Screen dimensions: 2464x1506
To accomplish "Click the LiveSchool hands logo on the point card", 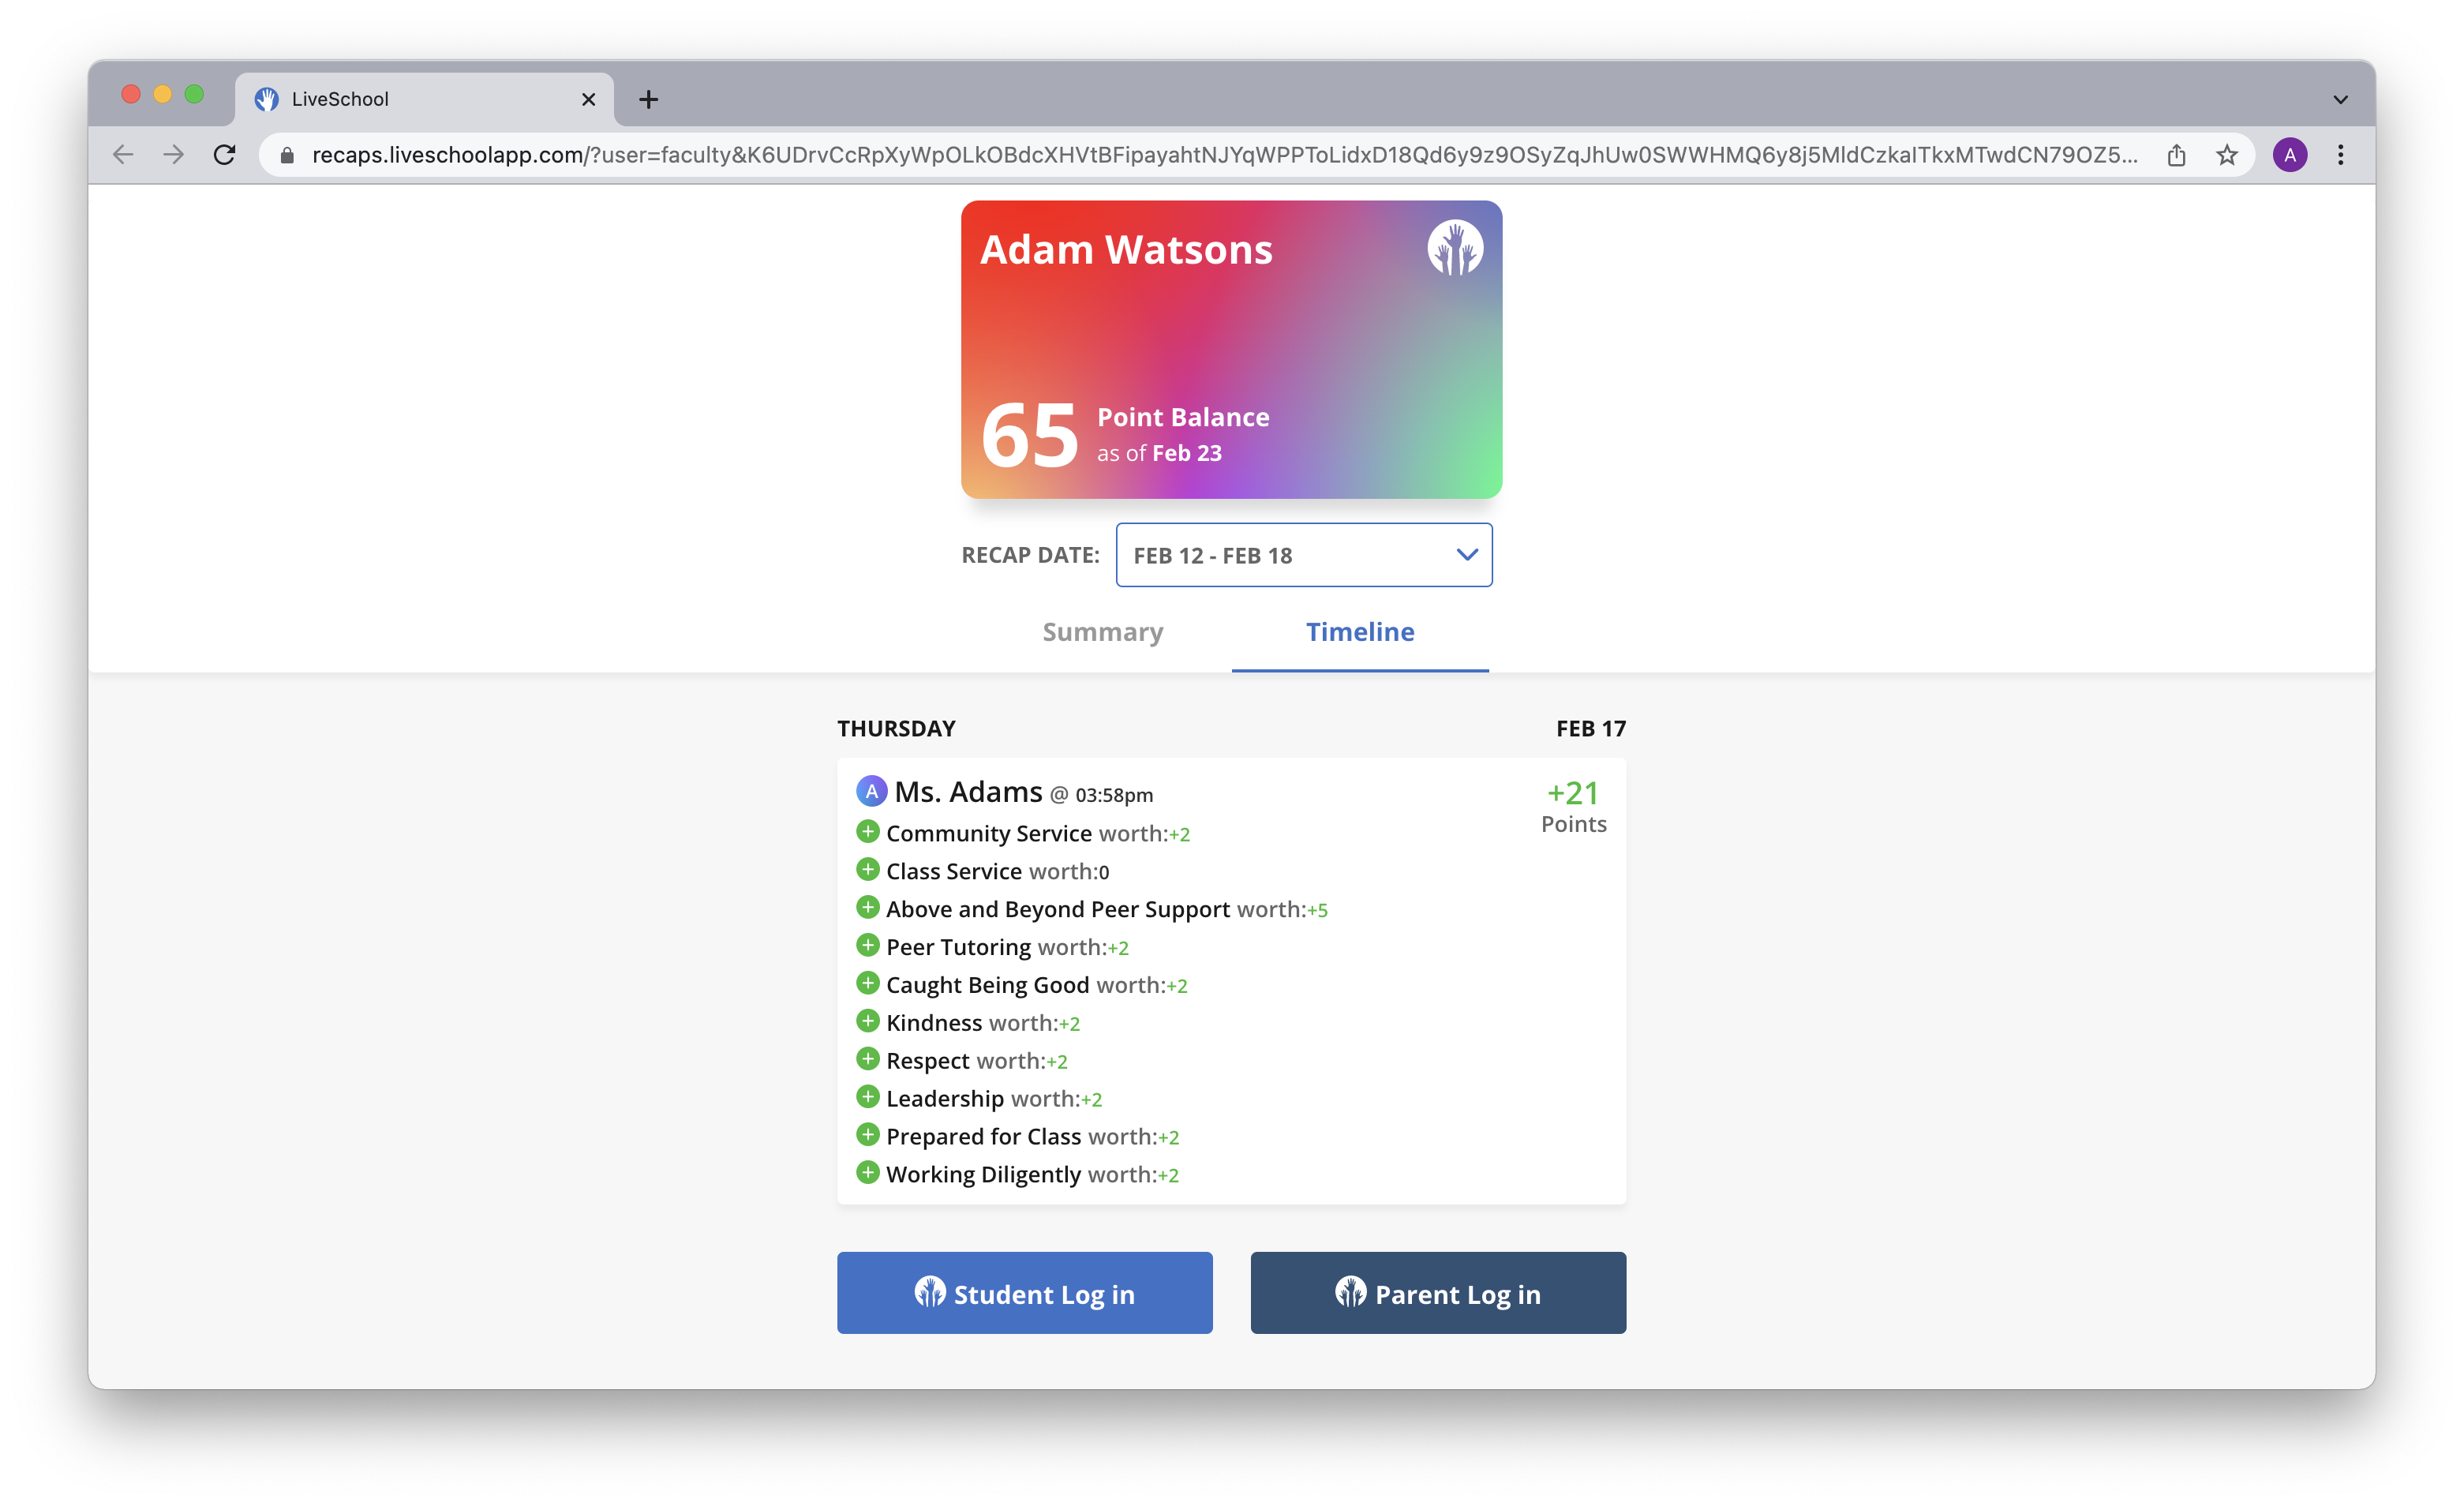I will click(1456, 247).
